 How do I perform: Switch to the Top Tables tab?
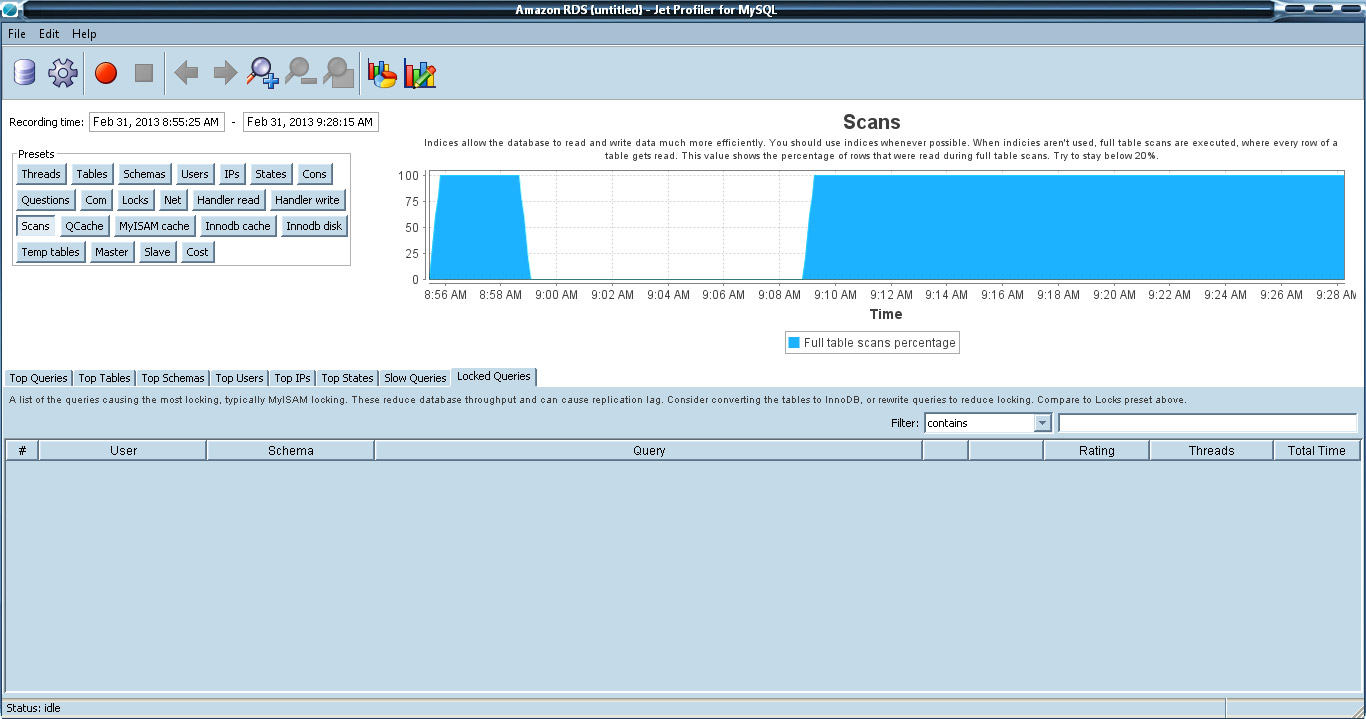click(104, 378)
